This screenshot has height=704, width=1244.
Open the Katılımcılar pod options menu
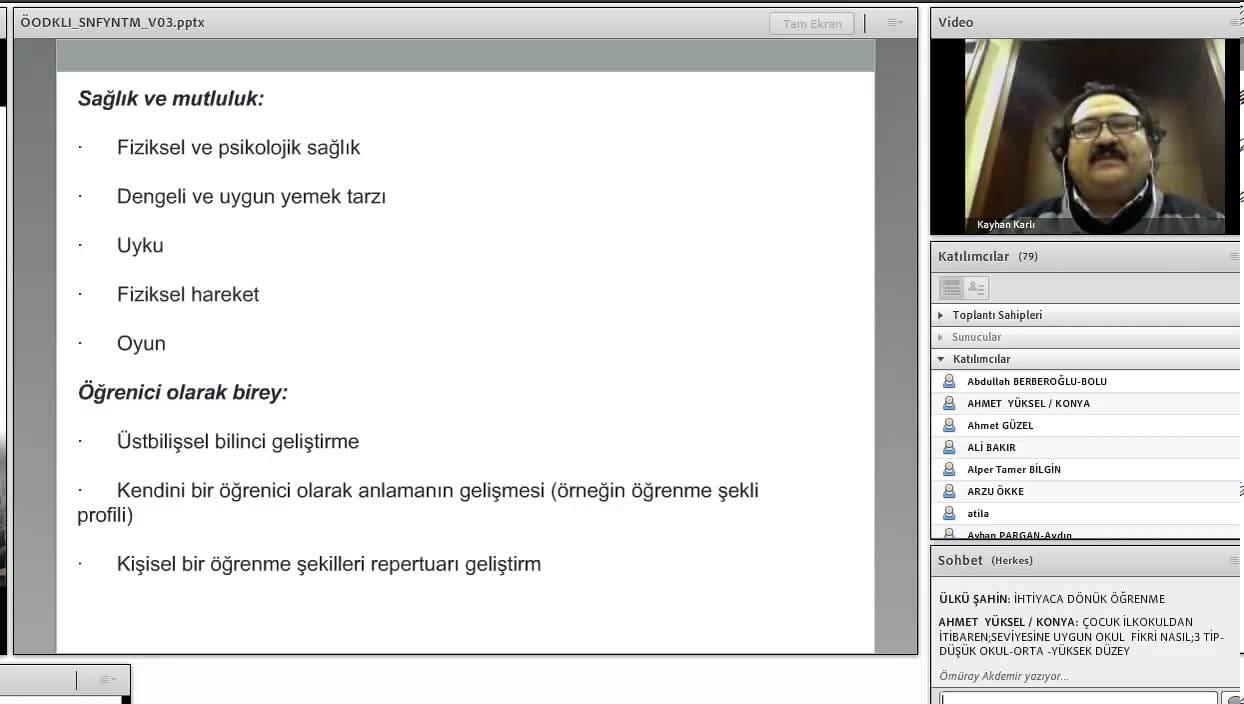[x=1235, y=257]
